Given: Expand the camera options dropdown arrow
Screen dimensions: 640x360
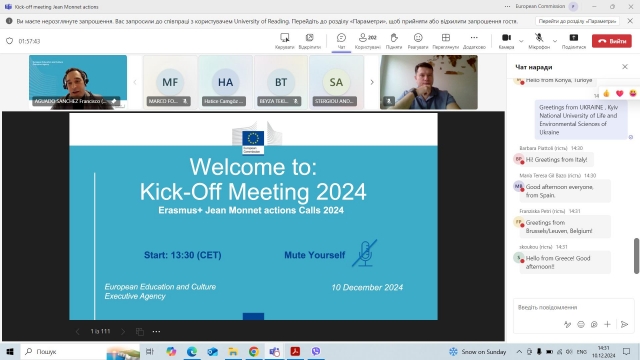Looking at the screenshot, I should (x=521, y=41).
